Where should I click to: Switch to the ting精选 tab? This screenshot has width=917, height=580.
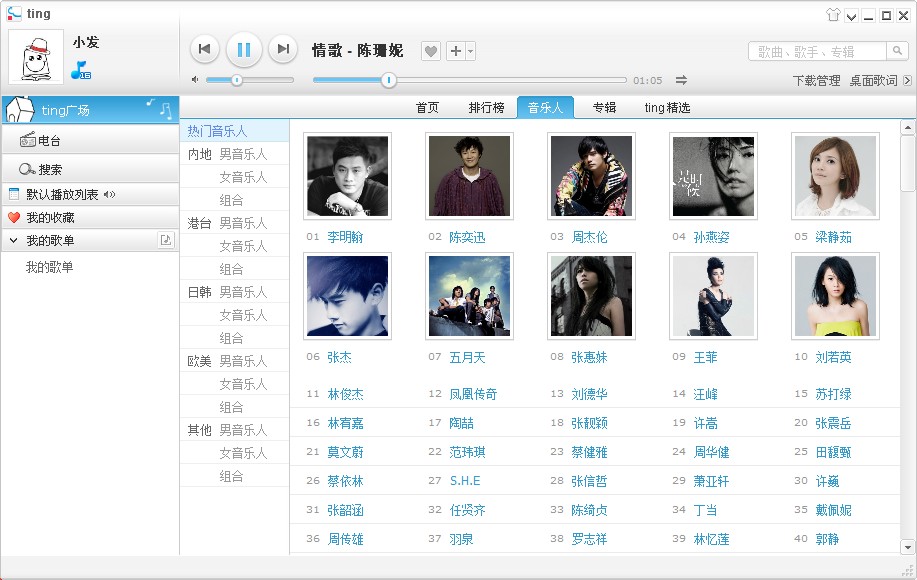click(667, 108)
